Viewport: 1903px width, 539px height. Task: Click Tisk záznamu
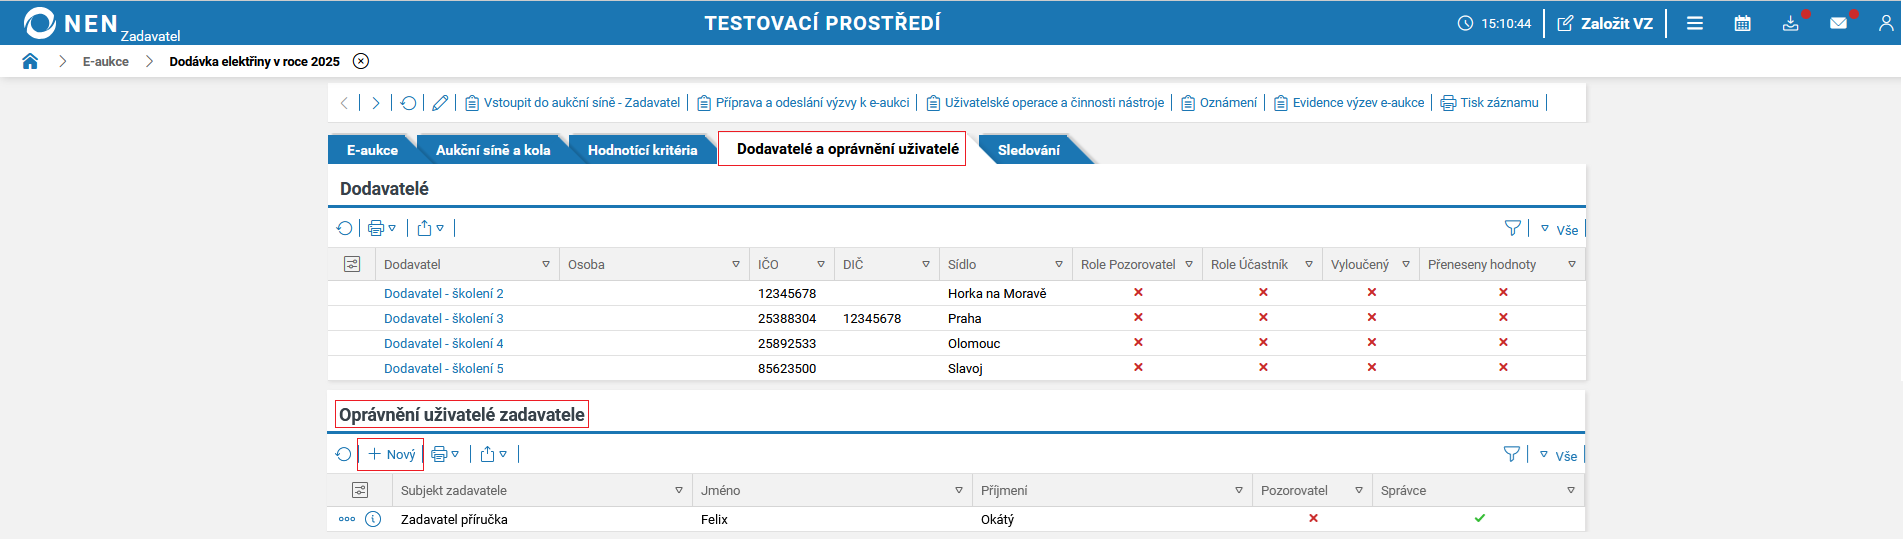(1490, 103)
